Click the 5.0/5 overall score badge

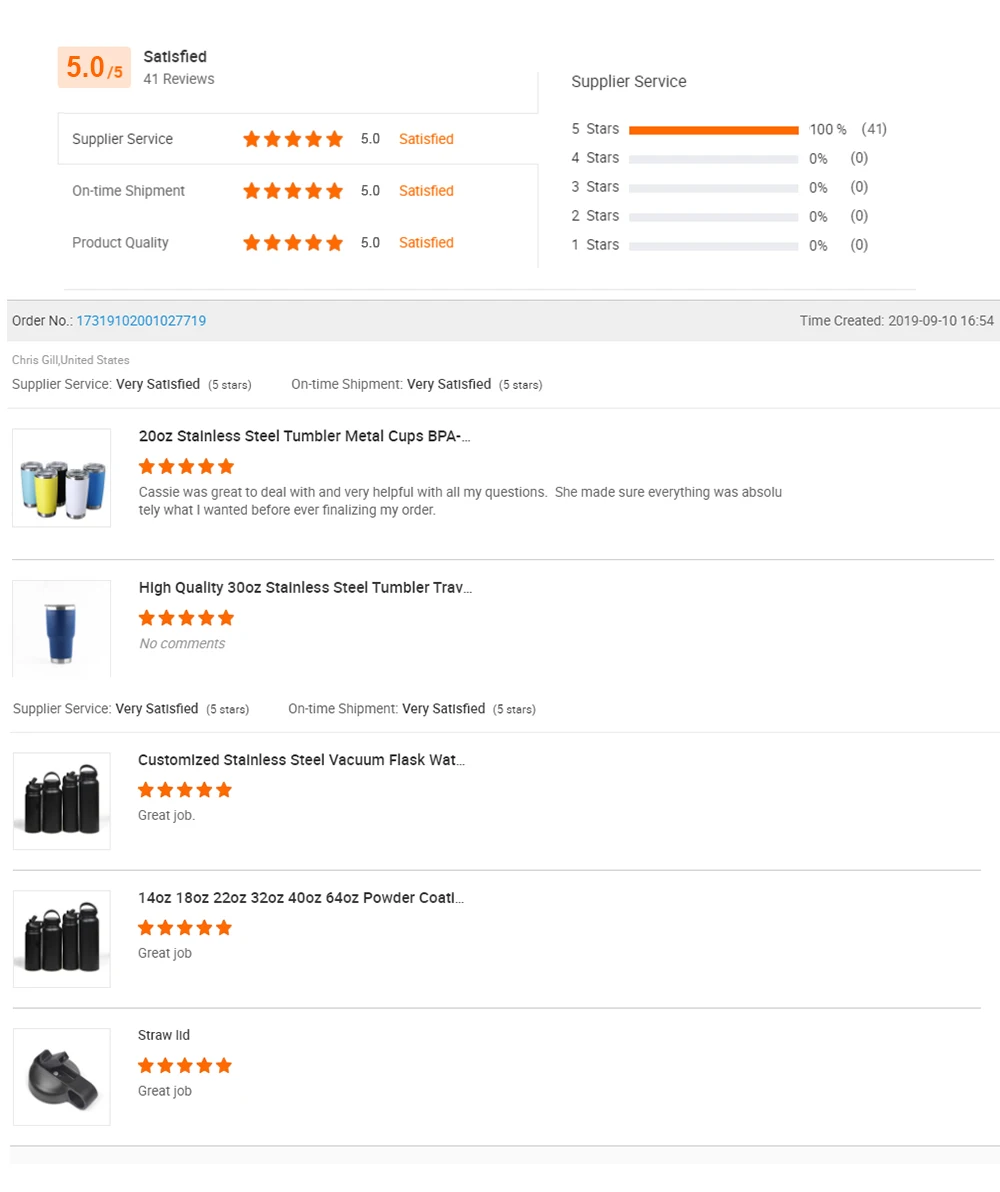coord(94,67)
